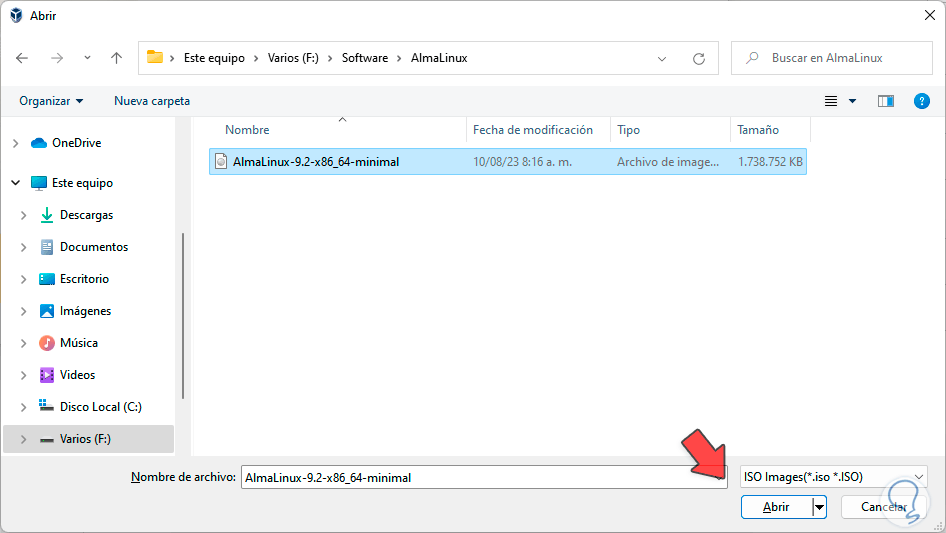The width and height of the screenshot is (946, 533).
Task: Expand the Documentos node
Action: click(x=24, y=247)
